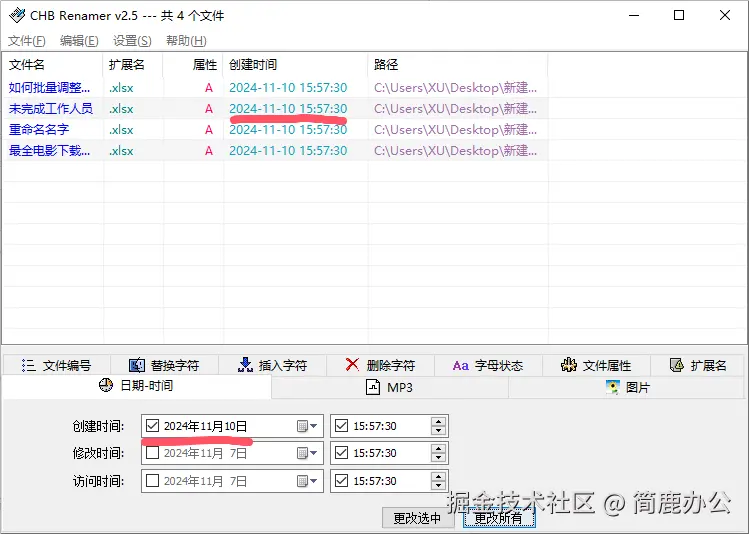The height and width of the screenshot is (534, 749).
Task: Decrease the 访问时间 time spinner down arrow
Action: (x=438, y=485)
